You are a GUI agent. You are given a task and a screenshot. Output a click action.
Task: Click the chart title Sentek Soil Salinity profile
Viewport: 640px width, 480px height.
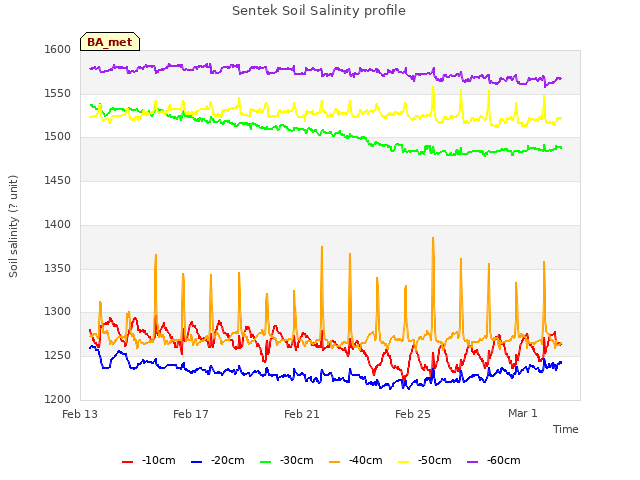pos(319,11)
